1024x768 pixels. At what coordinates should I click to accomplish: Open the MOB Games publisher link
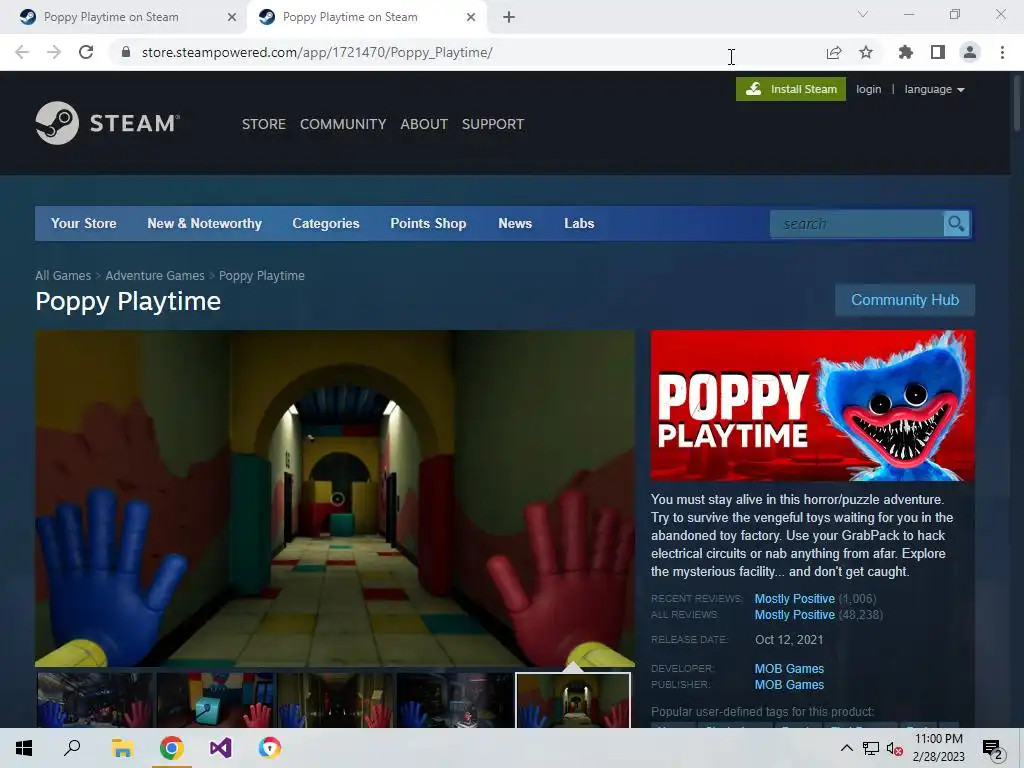coord(790,684)
